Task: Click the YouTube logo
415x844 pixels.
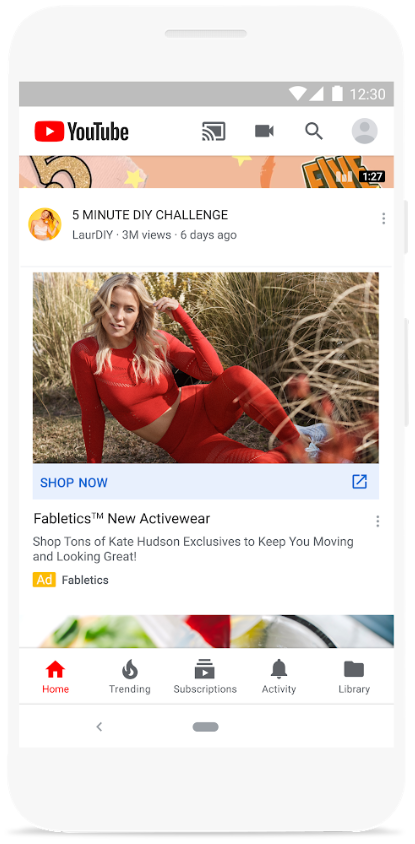Action: point(81,131)
